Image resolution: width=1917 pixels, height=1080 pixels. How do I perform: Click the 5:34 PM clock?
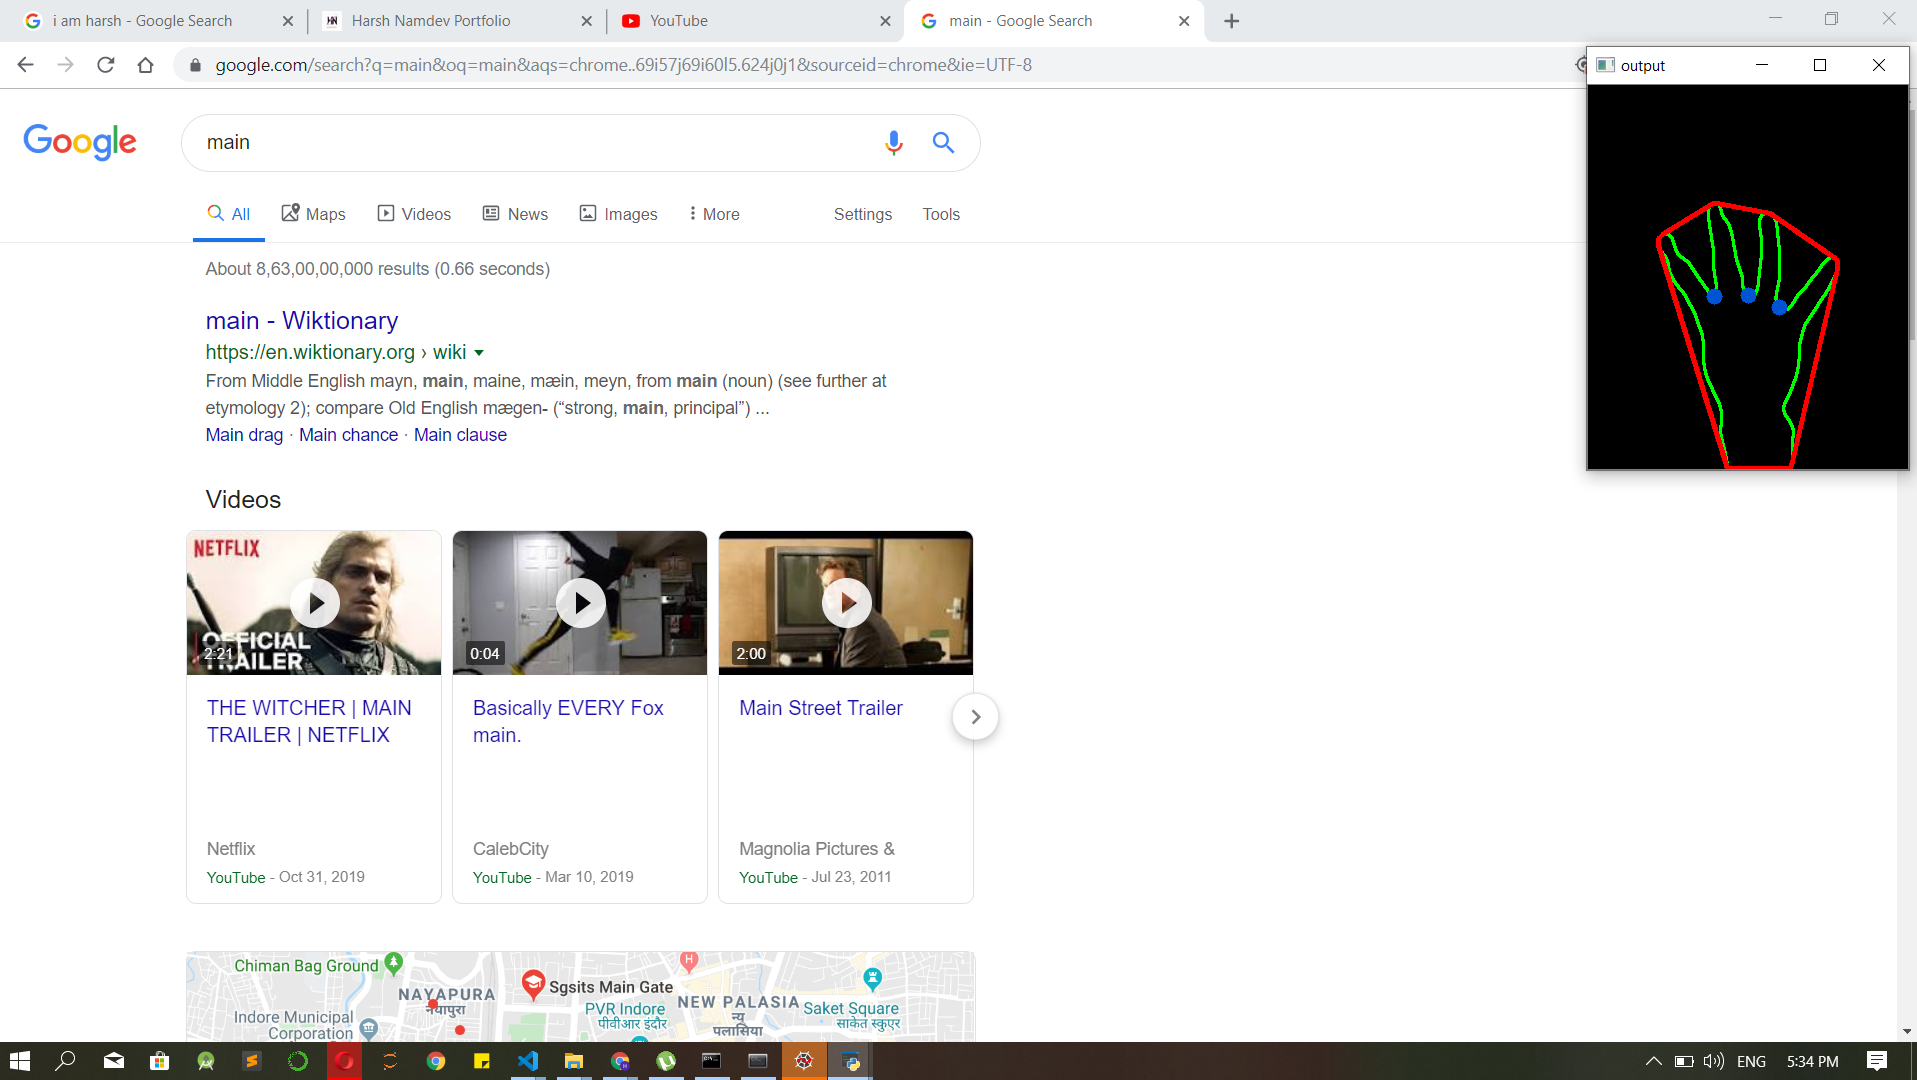[x=1812, y=1061]
